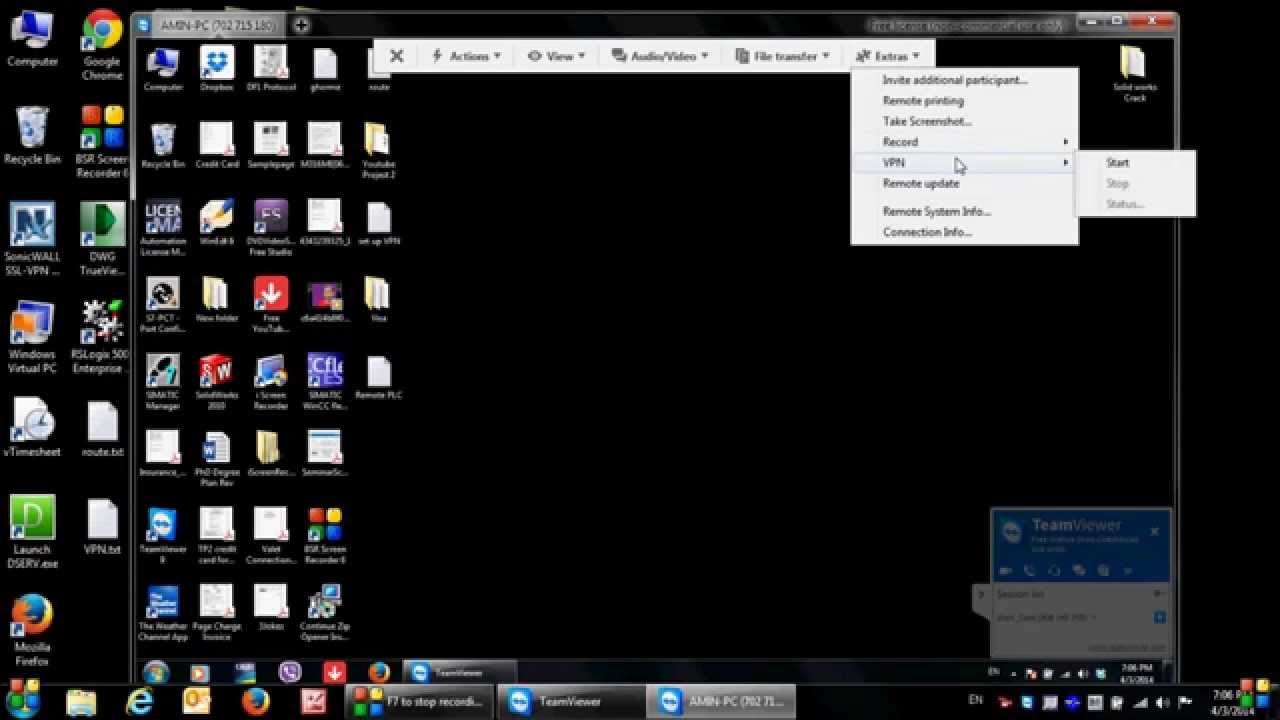Open Google Chrome local desktop shortcut
Viewport: 1280px width, 720px height.
[102, 45]
